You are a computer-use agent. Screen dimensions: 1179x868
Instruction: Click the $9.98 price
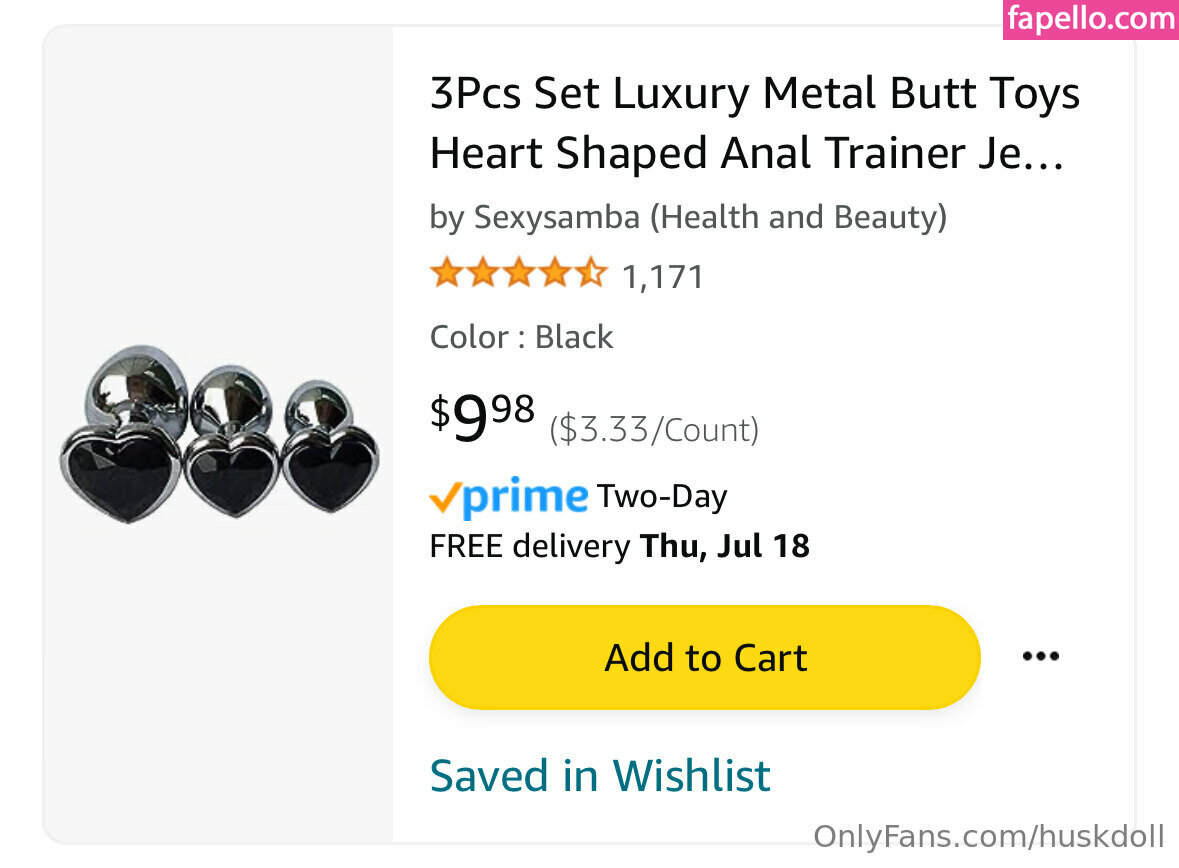tap(483, 418)
